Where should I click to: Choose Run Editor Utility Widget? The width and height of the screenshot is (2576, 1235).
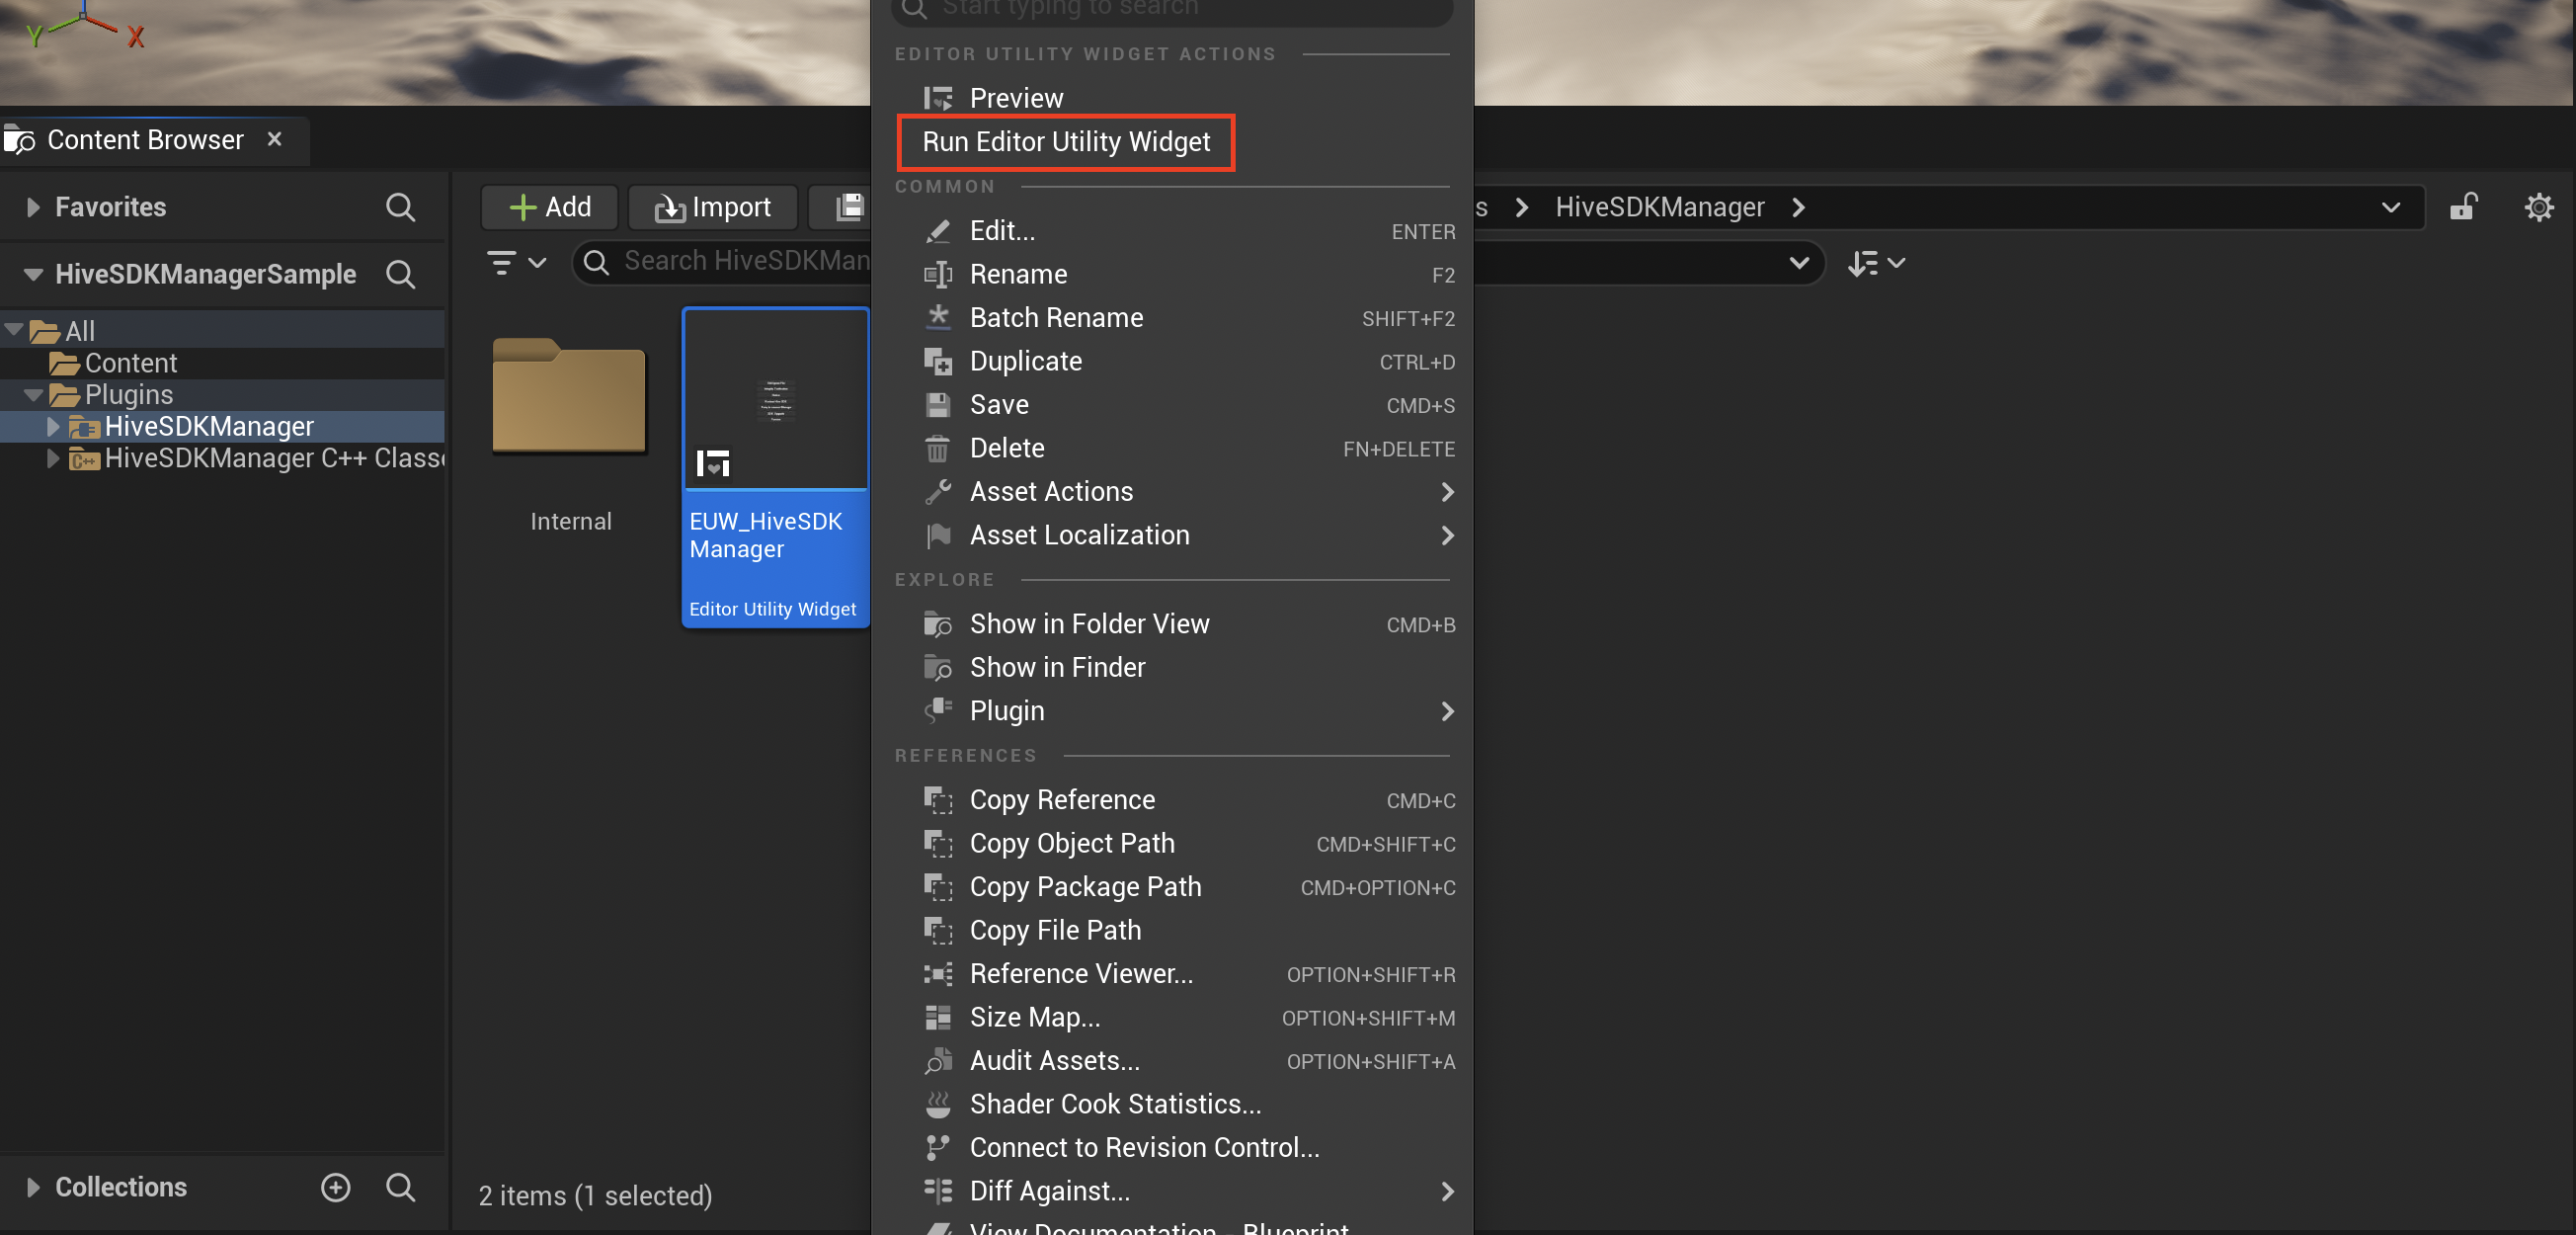1065,142
